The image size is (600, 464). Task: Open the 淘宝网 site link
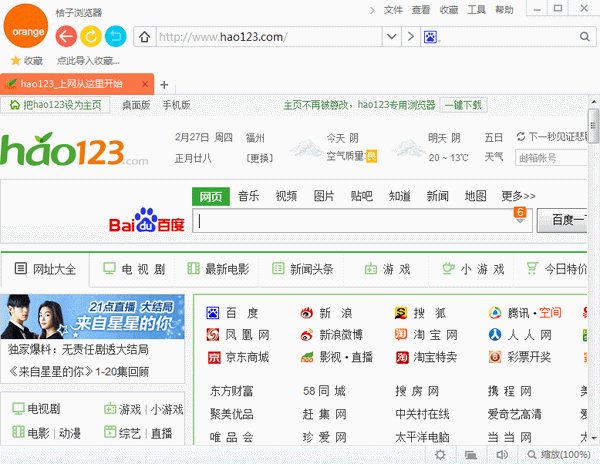[x=426, y=335]
